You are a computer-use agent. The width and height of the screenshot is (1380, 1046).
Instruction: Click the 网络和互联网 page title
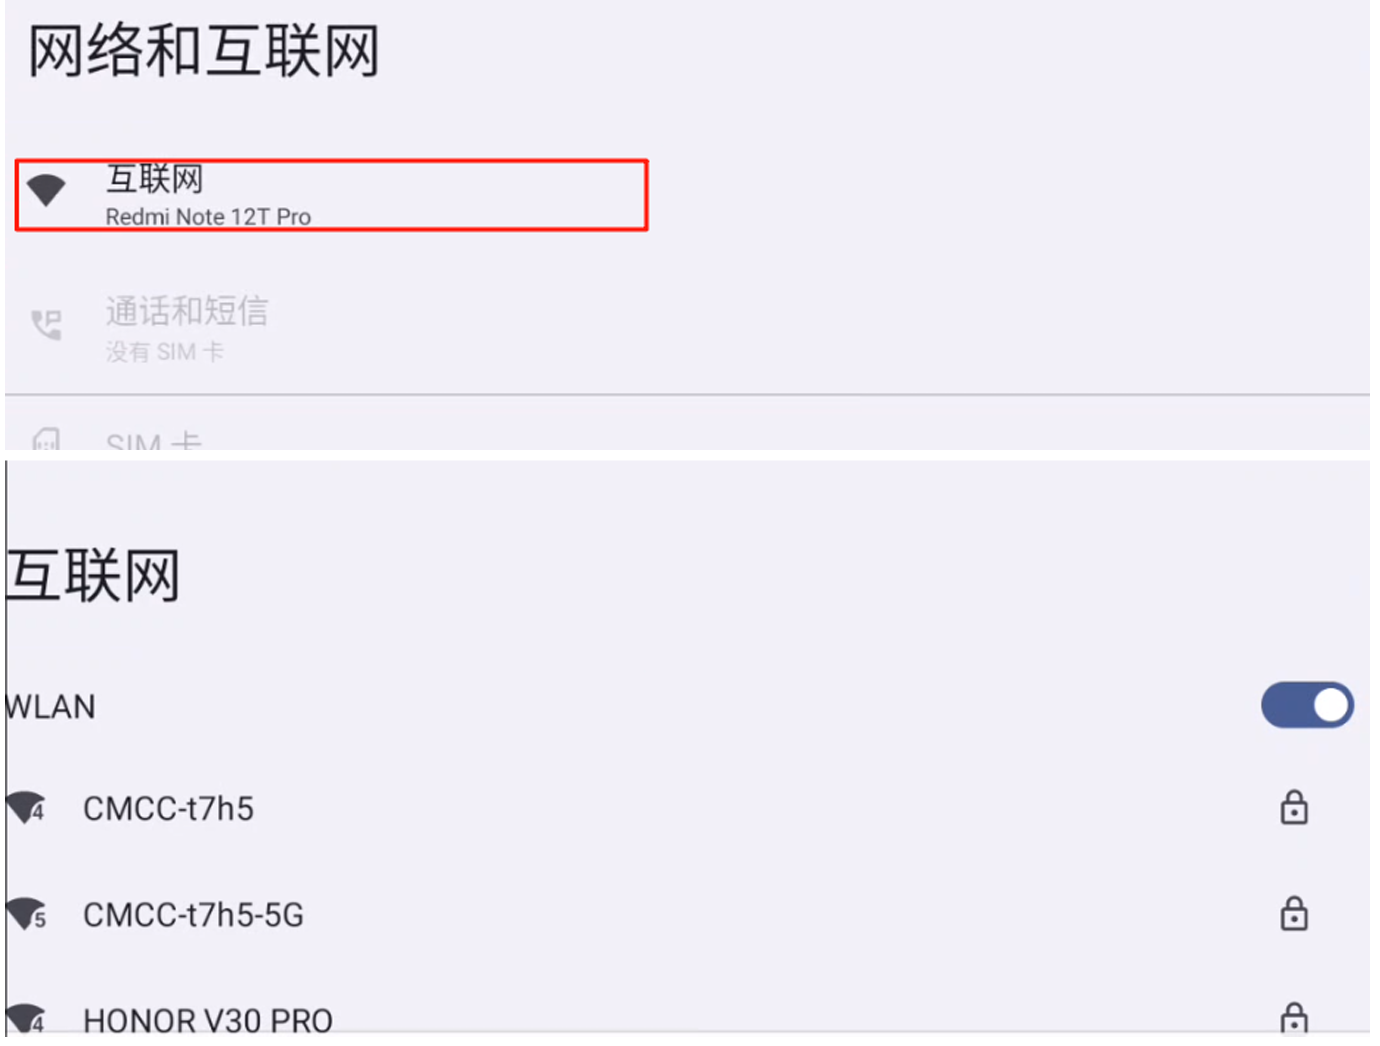pos(203,52)
